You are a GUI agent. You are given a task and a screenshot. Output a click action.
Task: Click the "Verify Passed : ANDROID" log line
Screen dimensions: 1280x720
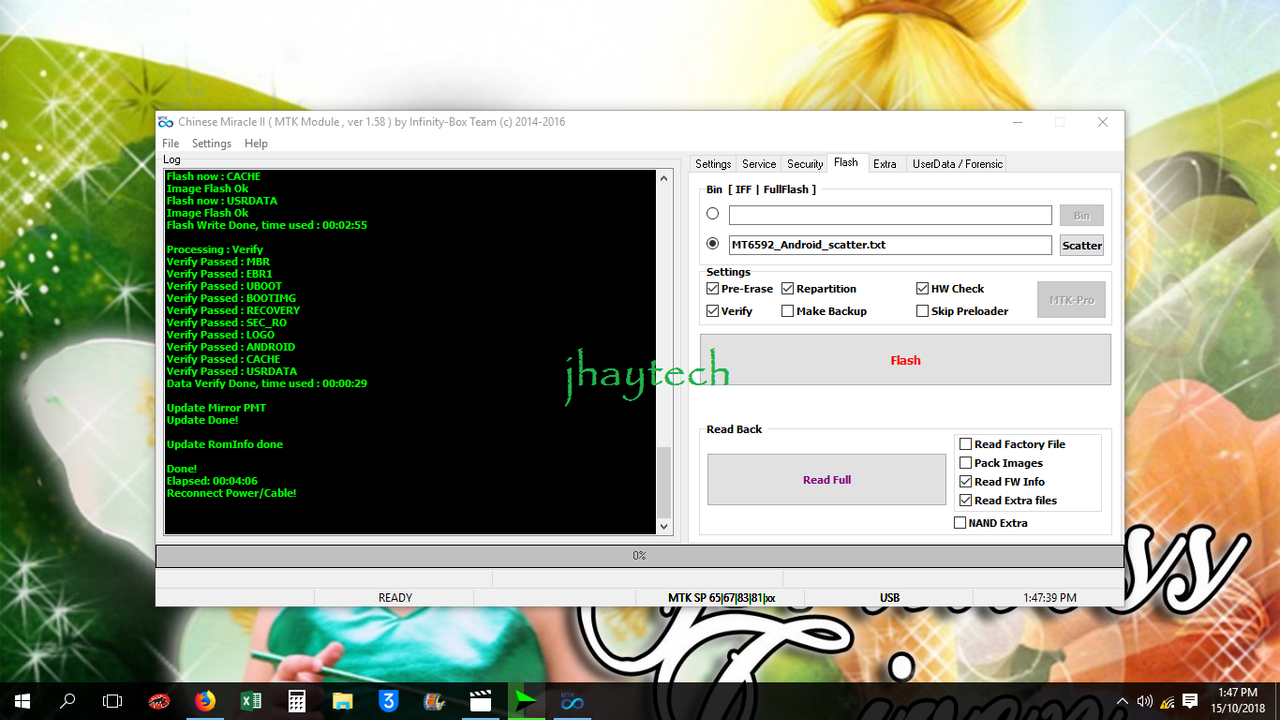[231, 347]
